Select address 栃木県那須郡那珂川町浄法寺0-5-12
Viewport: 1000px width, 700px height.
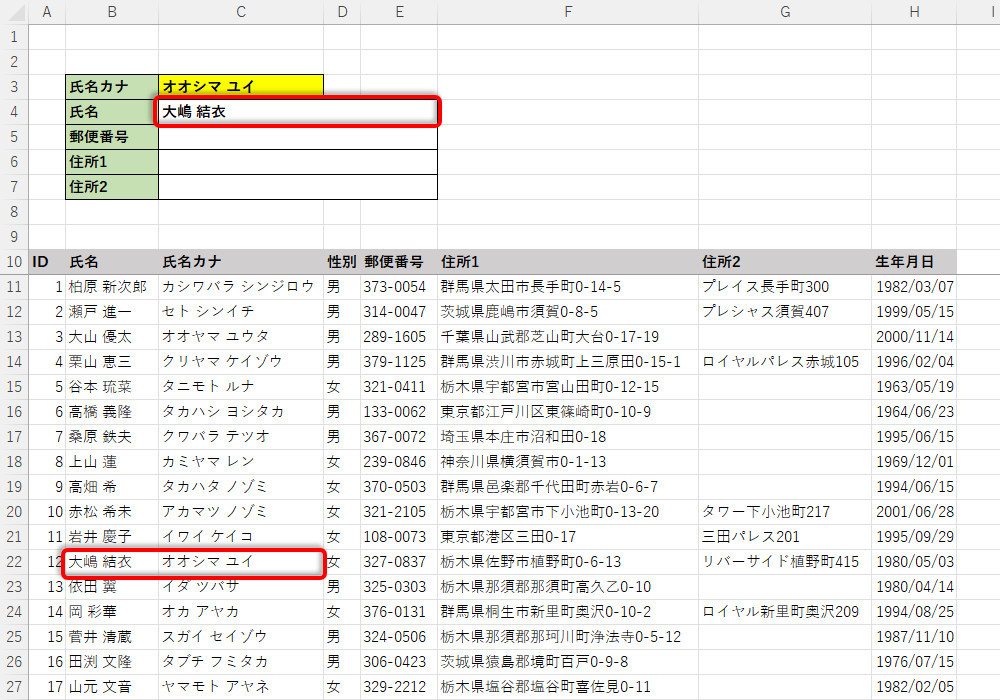(x=568, y=636)
